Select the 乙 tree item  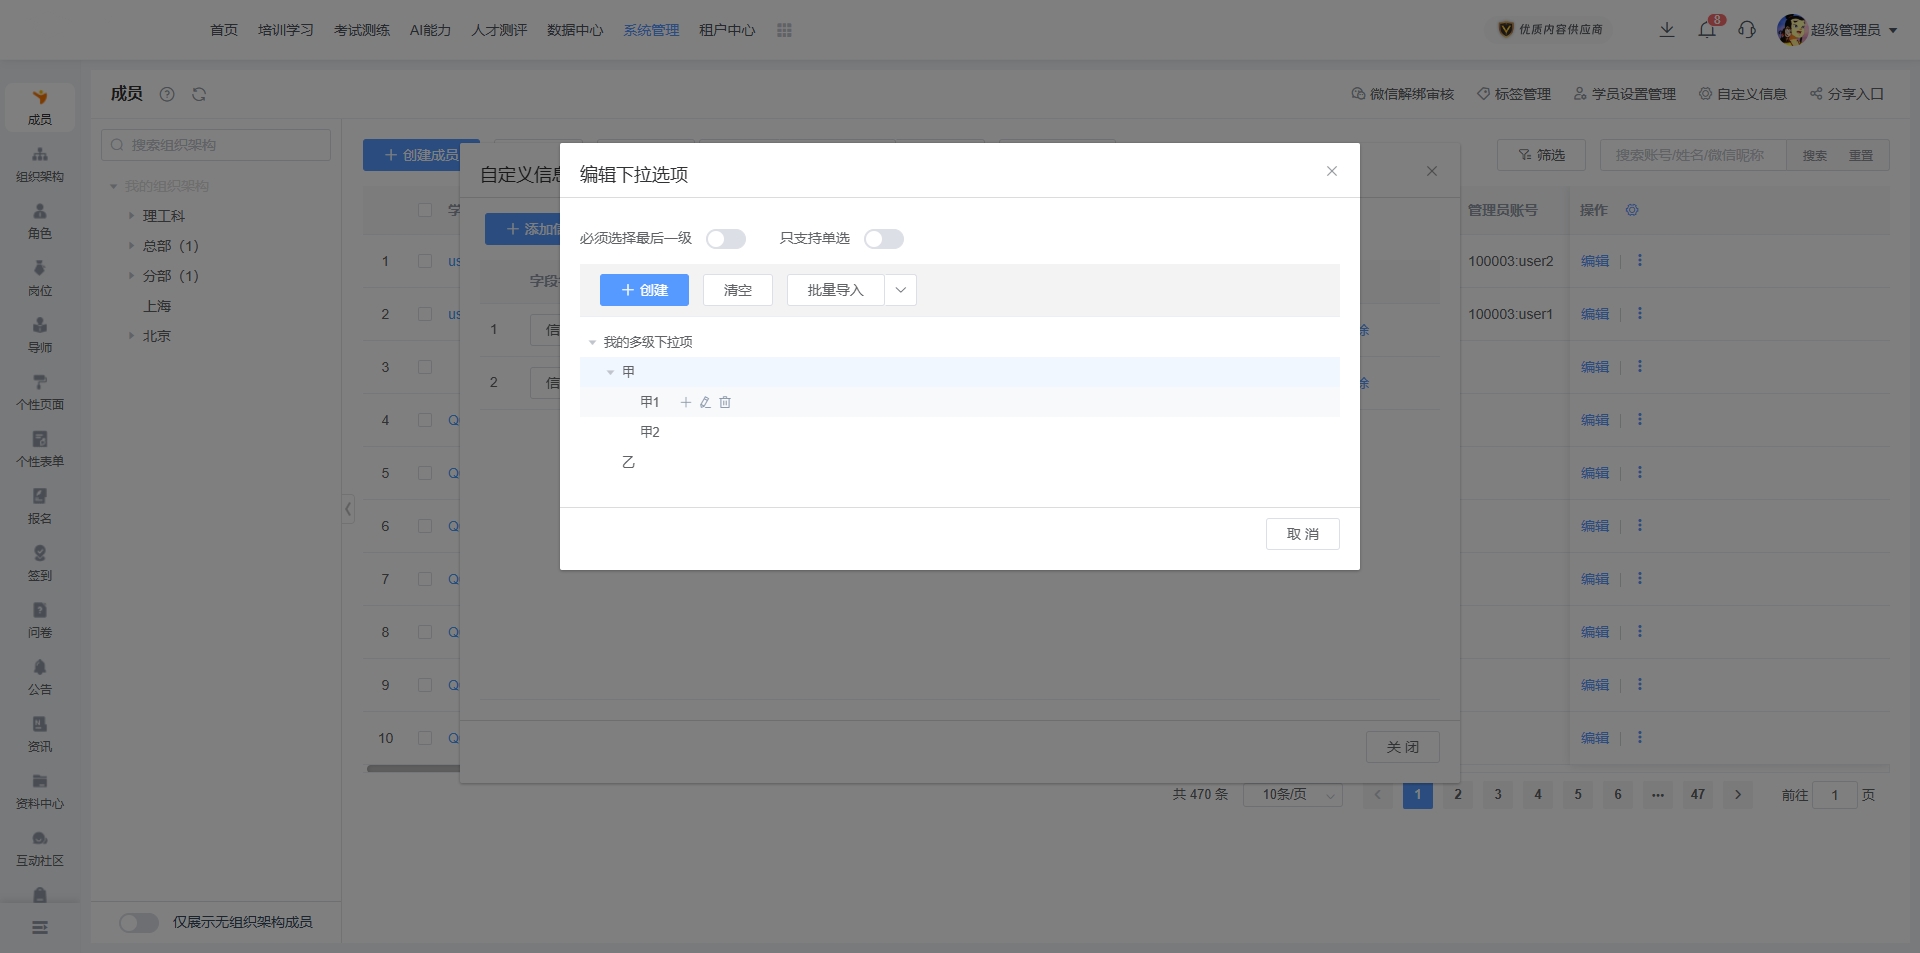coord(628,462)
